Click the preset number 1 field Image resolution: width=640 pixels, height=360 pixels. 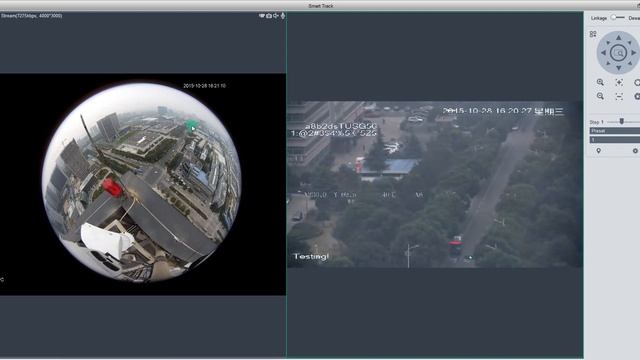click(615, 140)
